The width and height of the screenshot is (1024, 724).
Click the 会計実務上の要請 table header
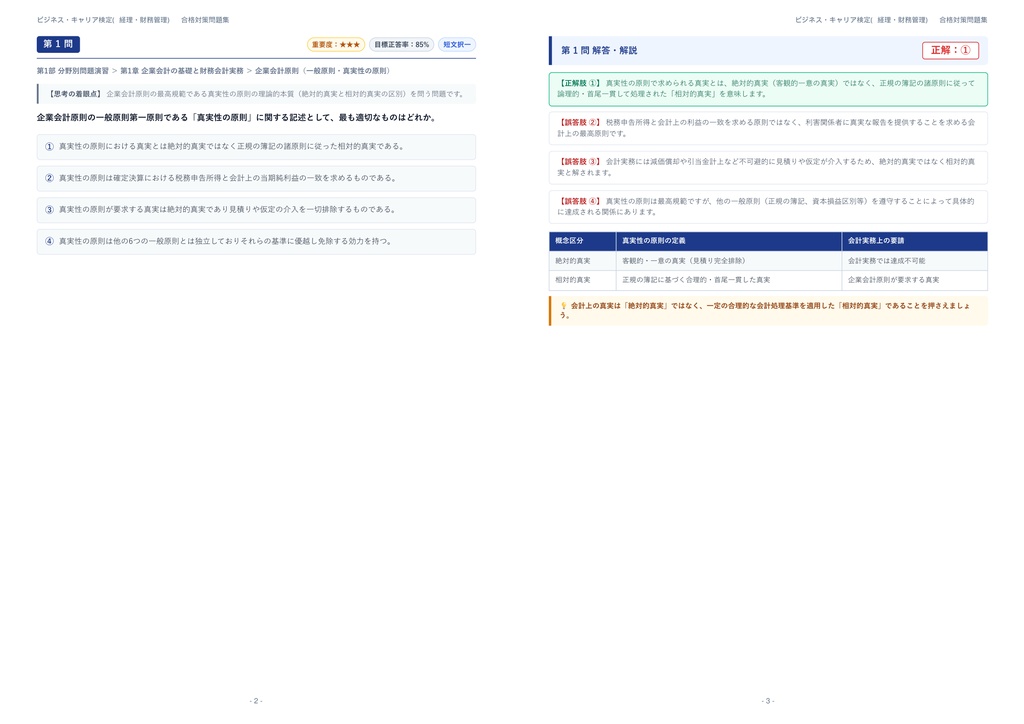coord(914,241)
